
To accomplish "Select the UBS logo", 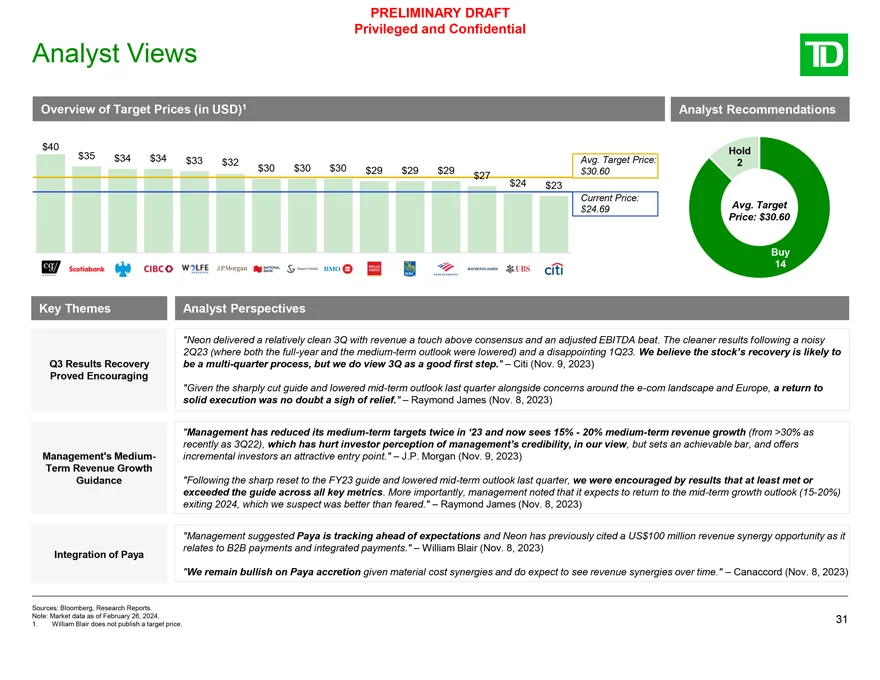I will pyautogui.click(x=517, y=269).
